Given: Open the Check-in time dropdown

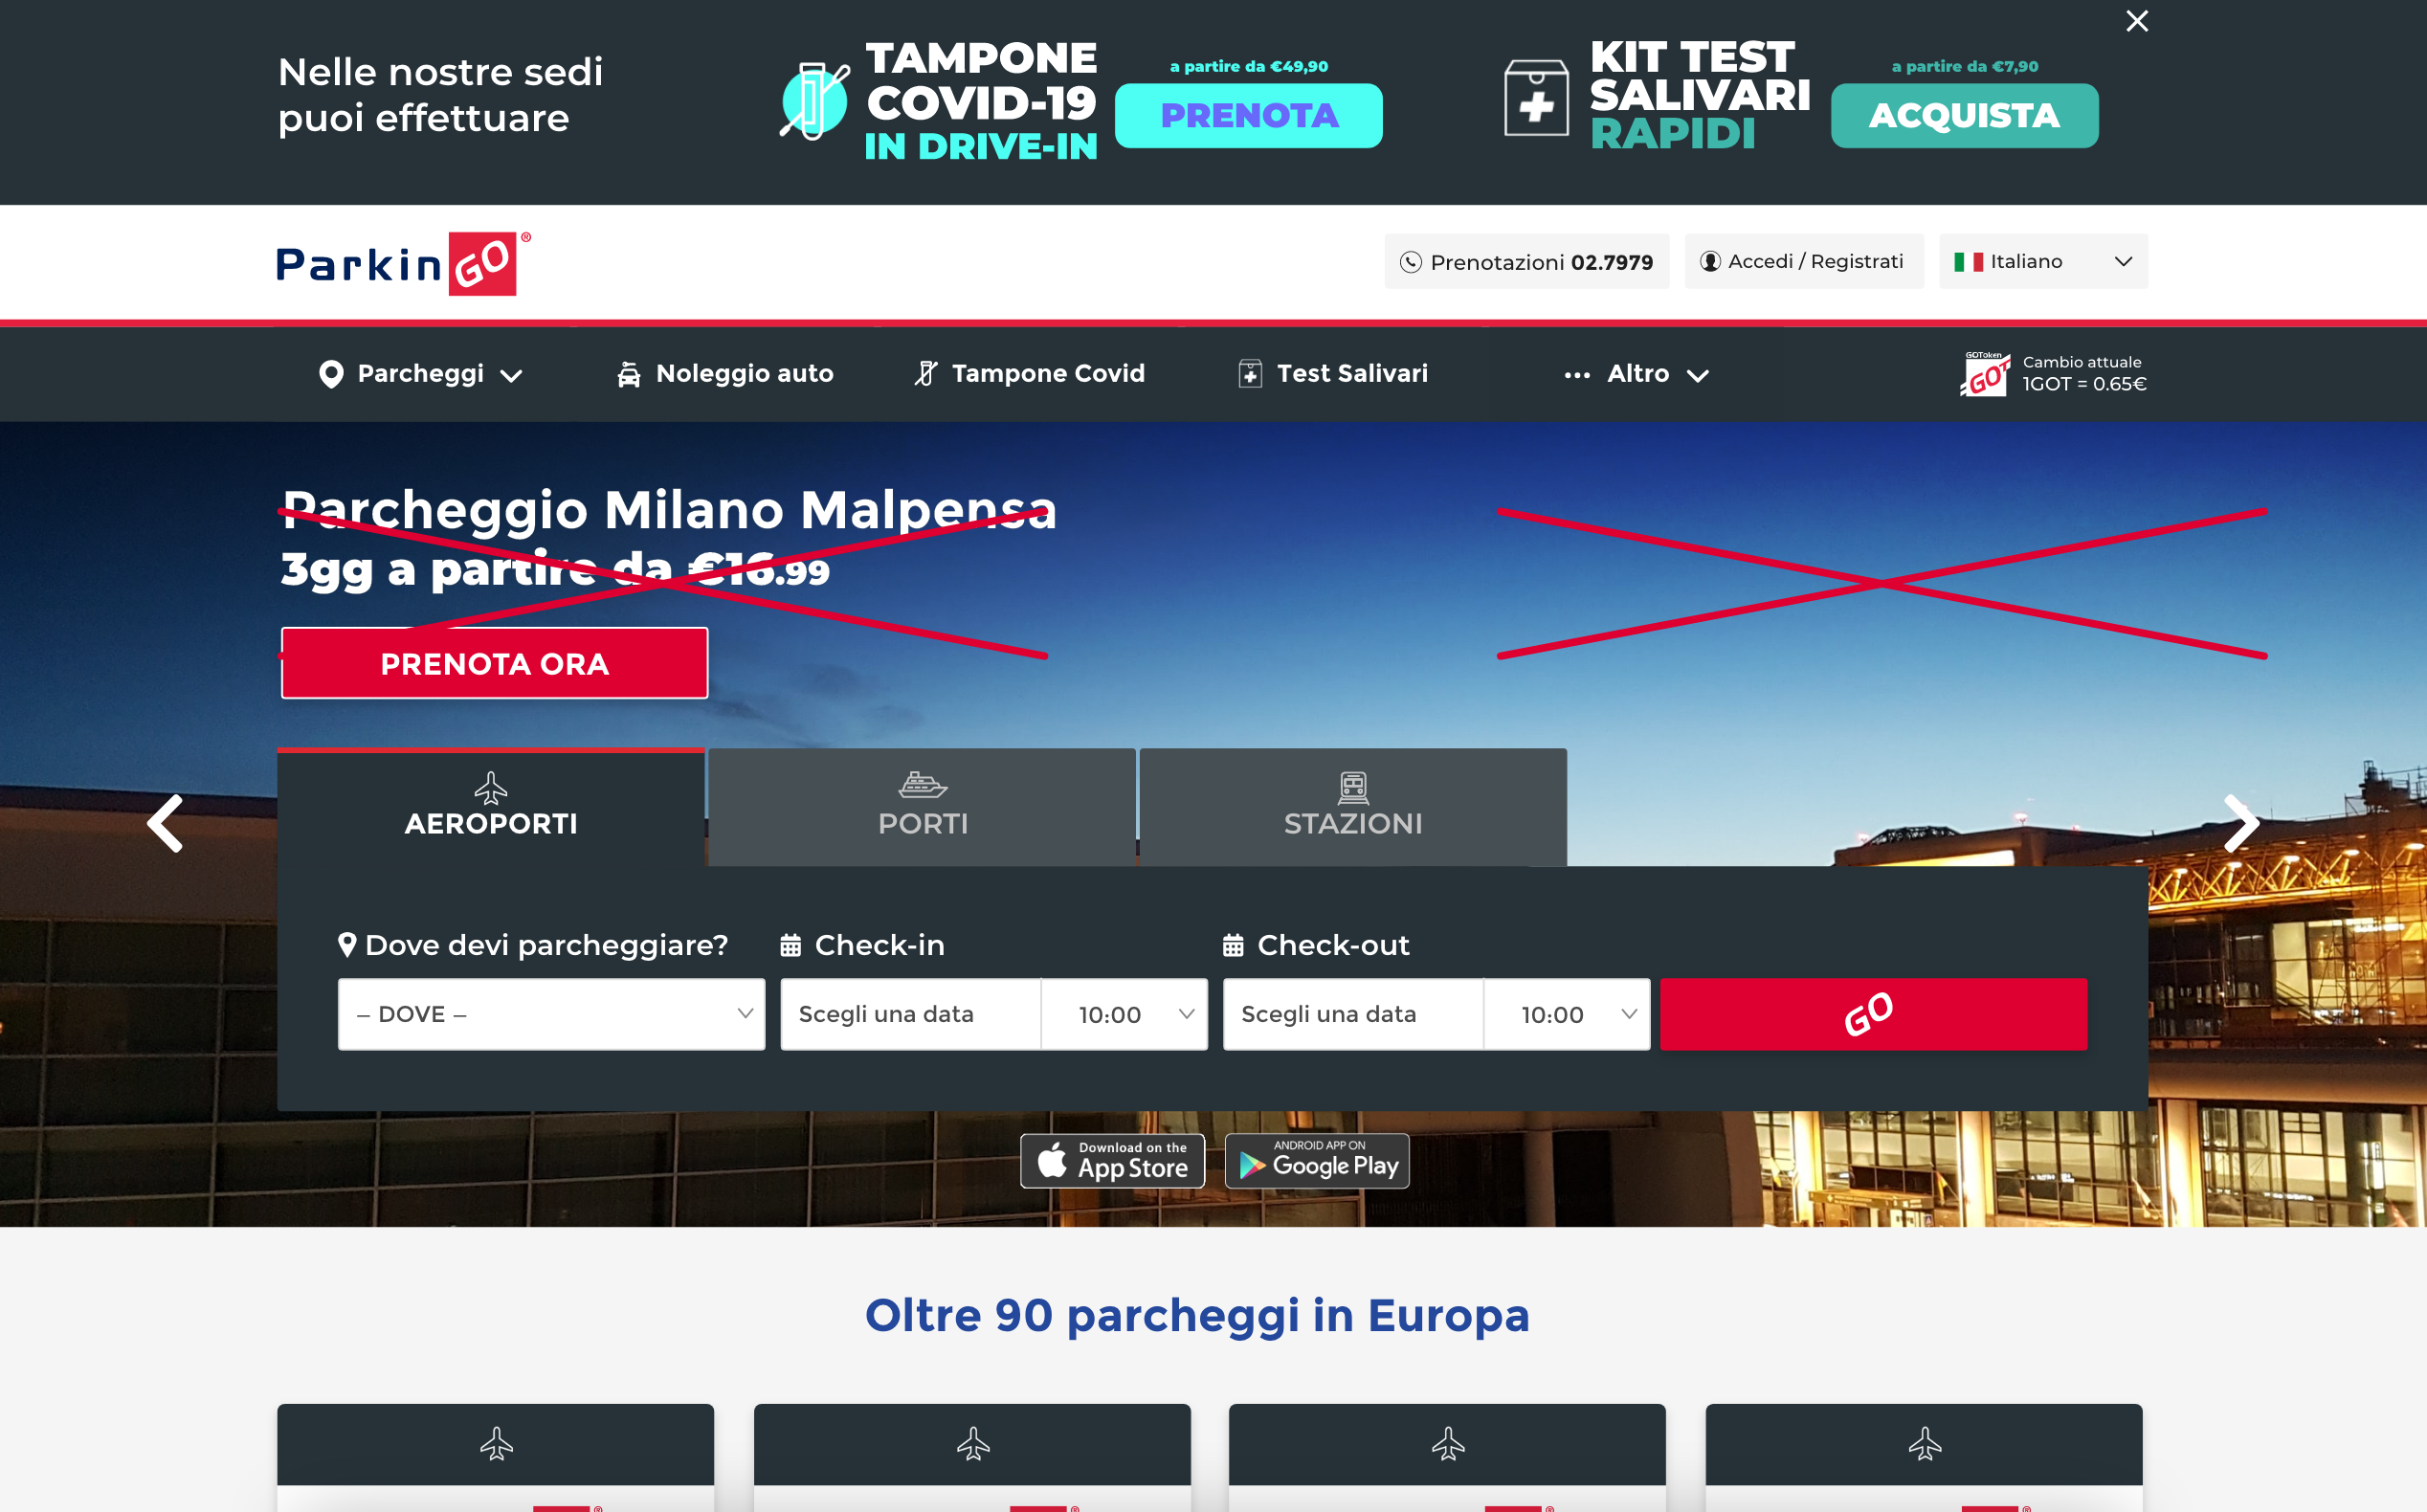Looking at the screenshot, I should point(1124,1014).
